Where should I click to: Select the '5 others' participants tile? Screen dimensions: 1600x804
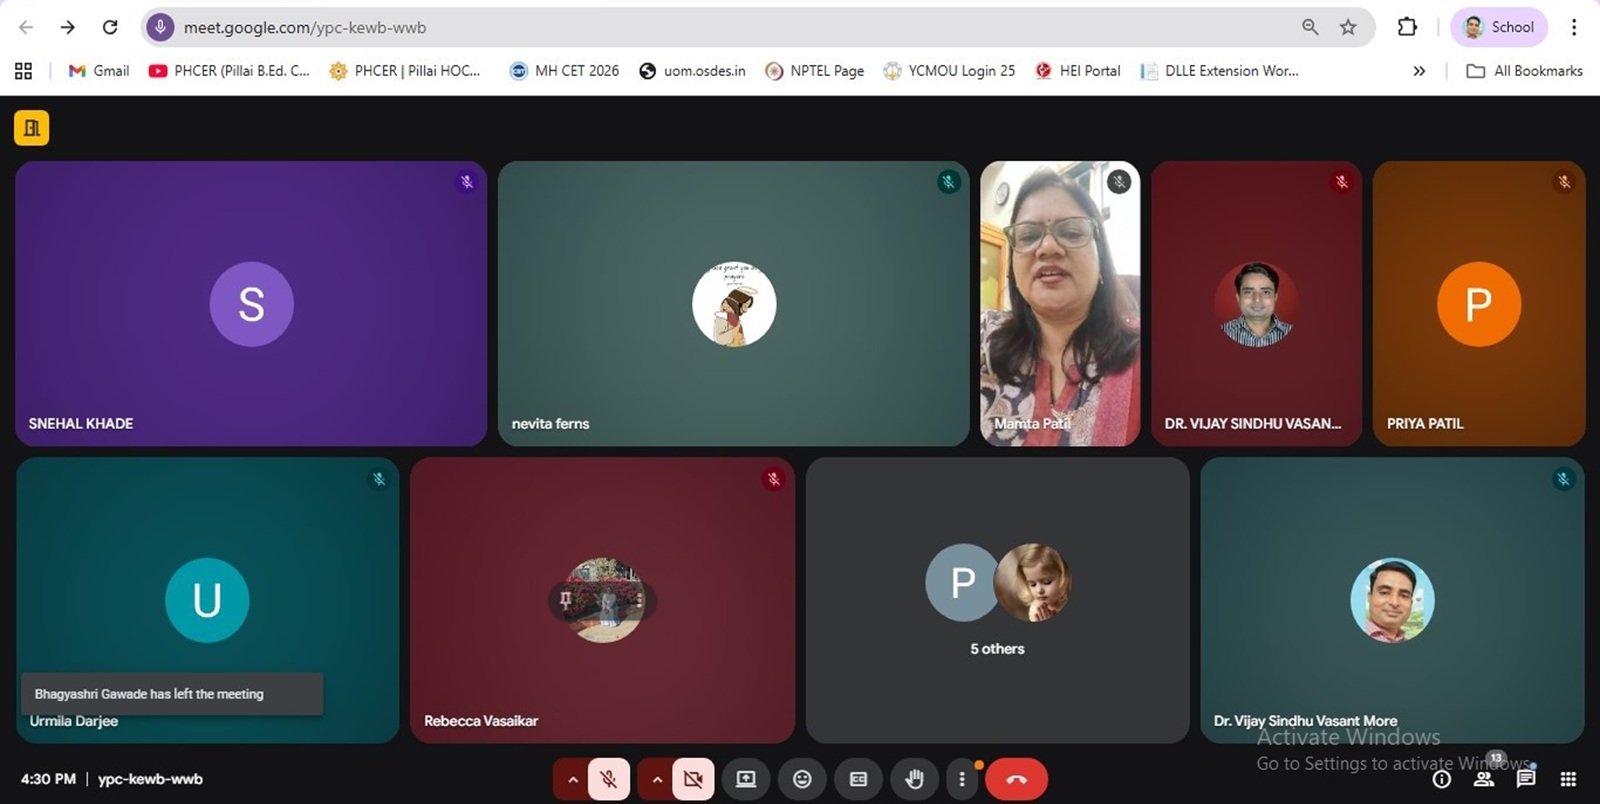click(x=997, y=600)
